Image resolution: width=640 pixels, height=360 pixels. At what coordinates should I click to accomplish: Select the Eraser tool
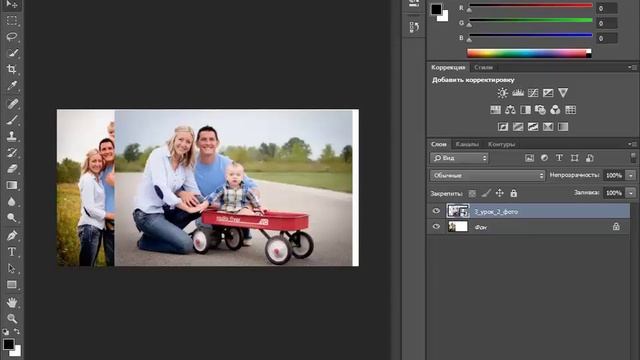[12, 169]
